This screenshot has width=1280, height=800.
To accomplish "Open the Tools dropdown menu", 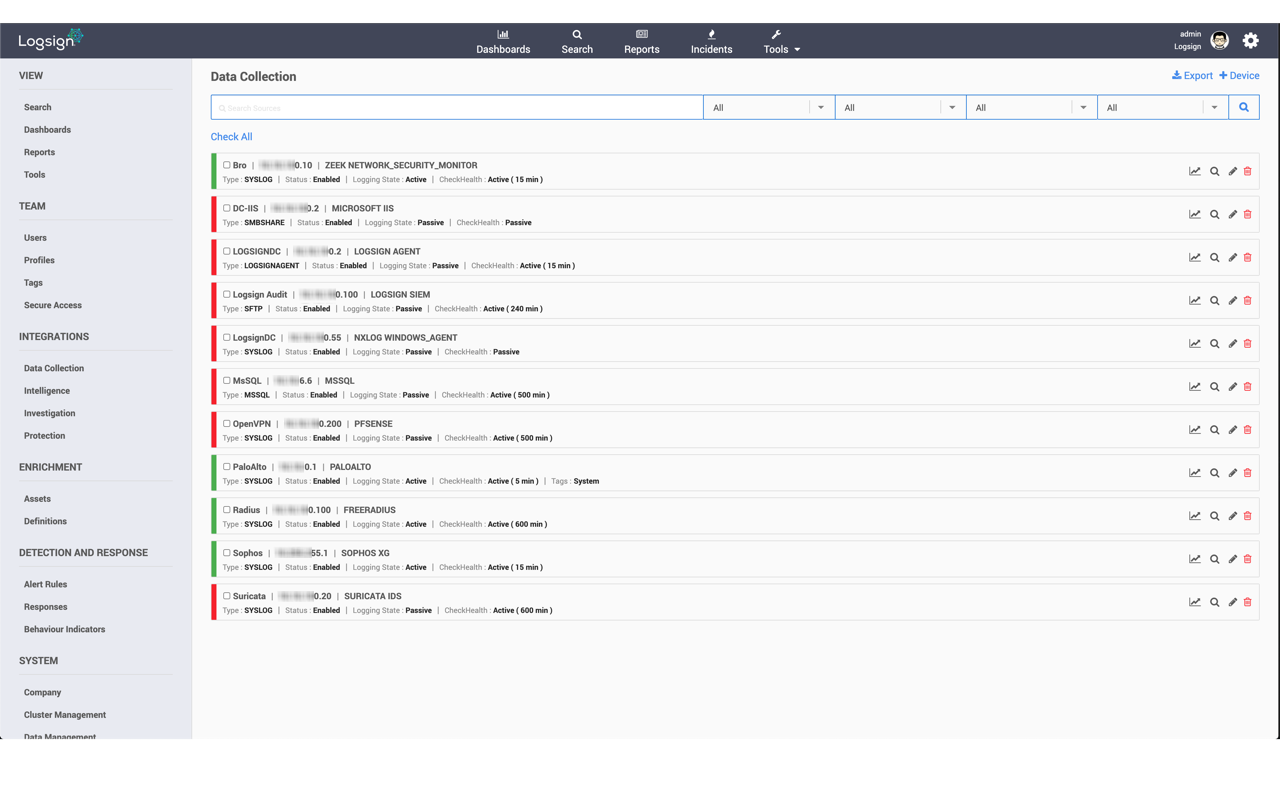I will pyautogui.click(x=782, y=41).
